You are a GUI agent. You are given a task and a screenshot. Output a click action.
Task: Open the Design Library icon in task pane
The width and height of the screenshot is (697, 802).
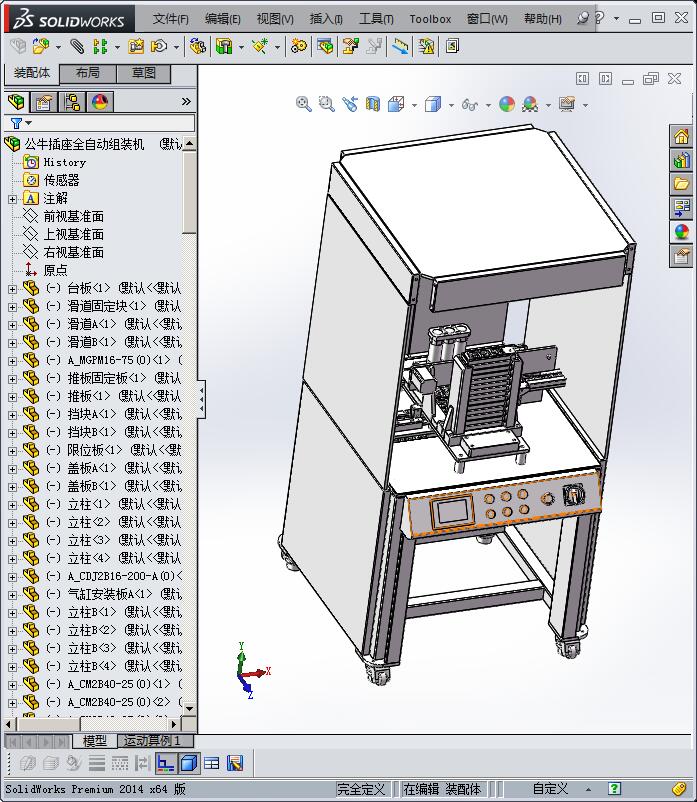pyautogui.click(x=681, y=161)
